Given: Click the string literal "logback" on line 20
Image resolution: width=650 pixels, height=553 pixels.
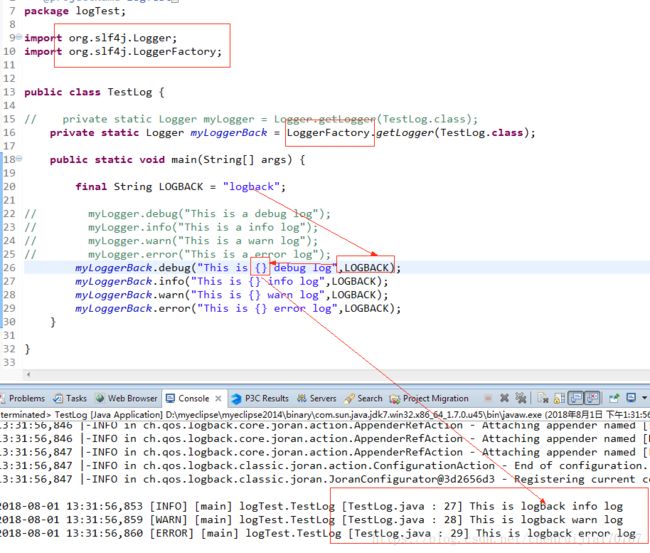Looking at the screenshot, I should pos(251,187).
